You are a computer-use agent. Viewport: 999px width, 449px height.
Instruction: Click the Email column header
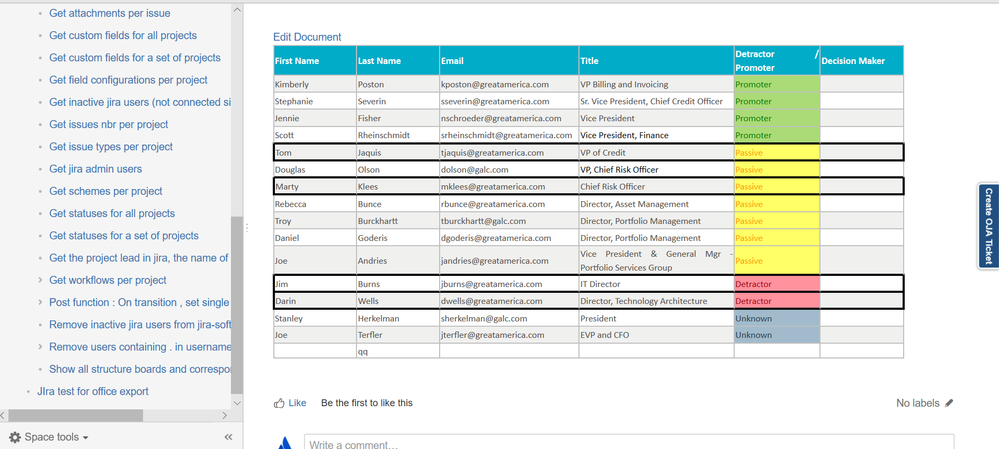tap(509, 61)
